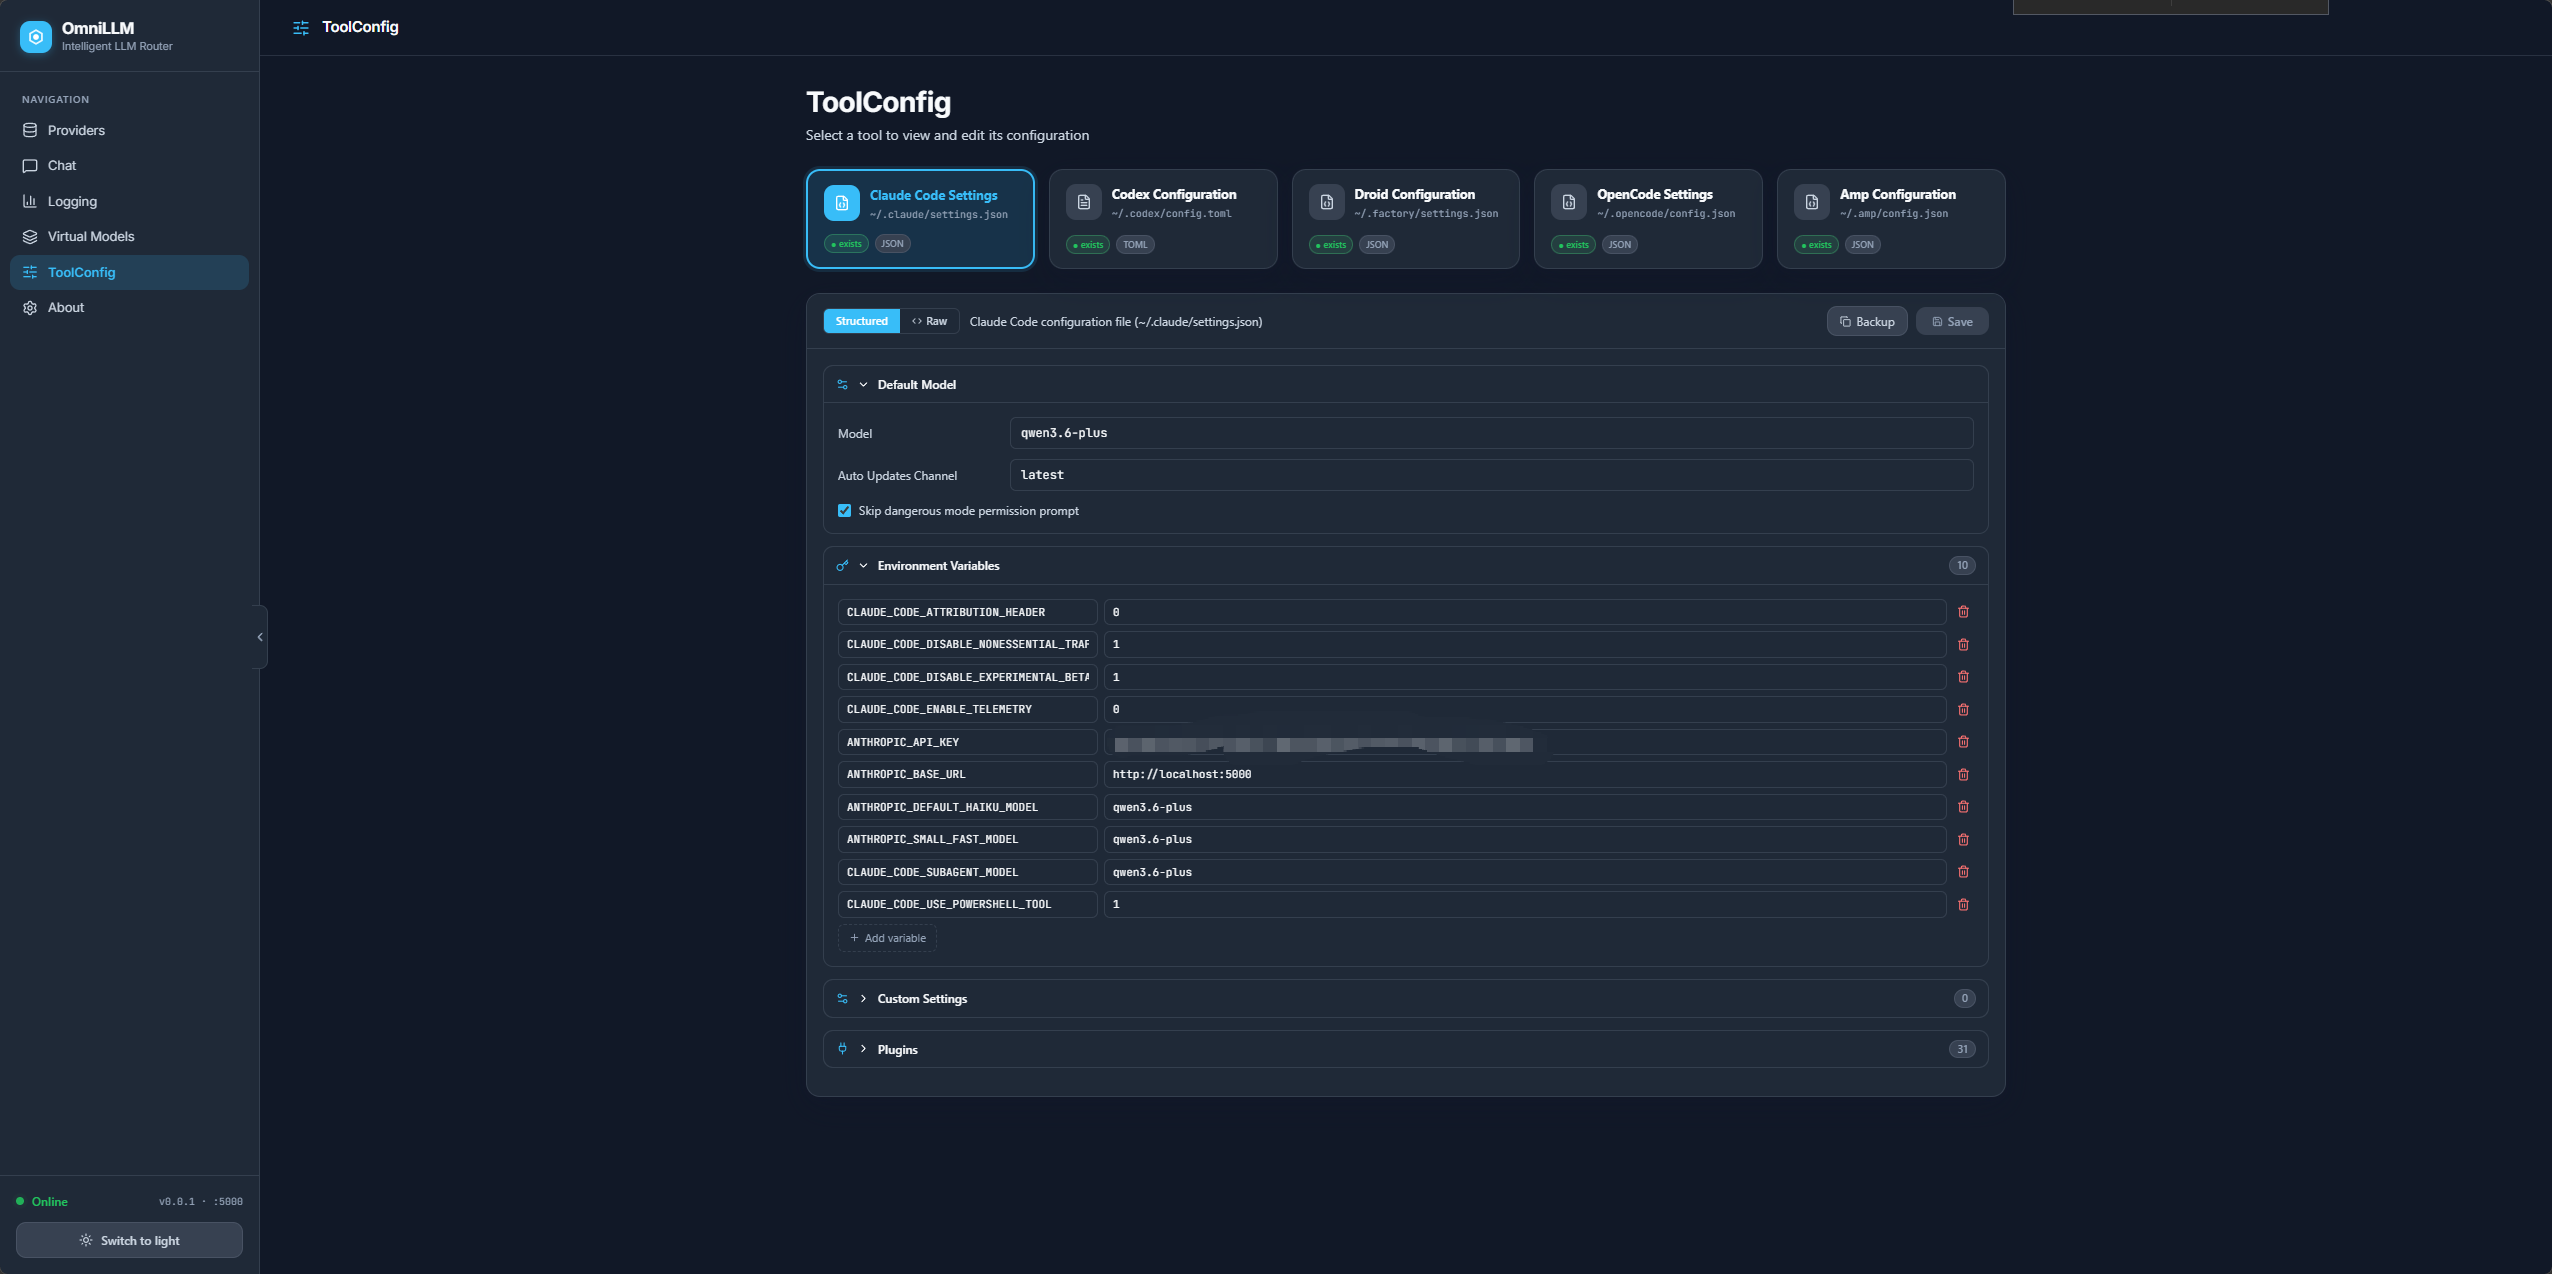The height and width of the screenshot is (1274, 2552).
Task: Click Switch to light theme toggle
Action: tap(129, 1240)
